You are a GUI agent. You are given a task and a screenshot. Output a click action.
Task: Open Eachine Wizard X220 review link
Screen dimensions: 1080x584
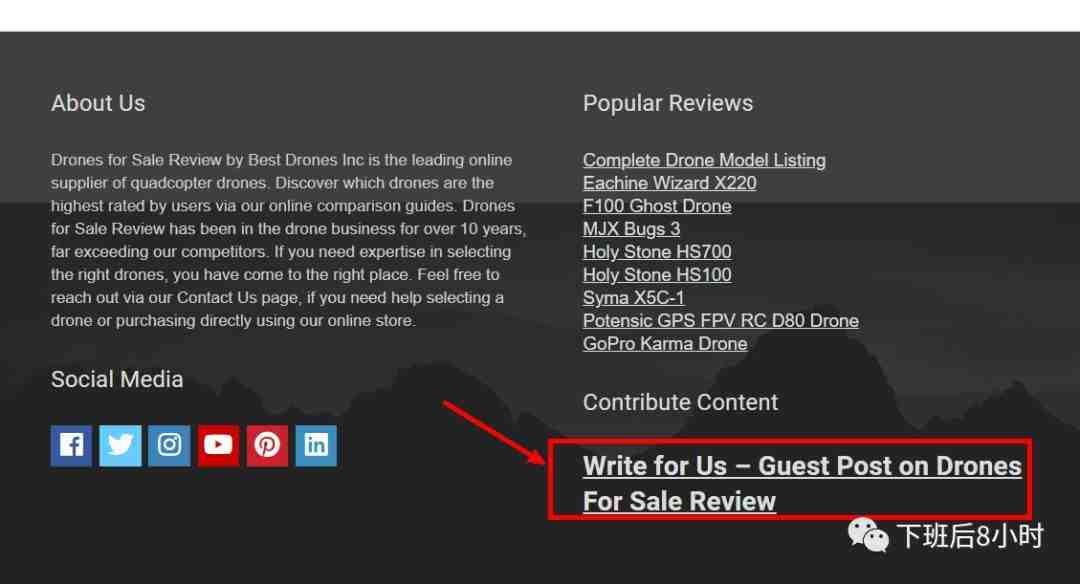[669, 183]
